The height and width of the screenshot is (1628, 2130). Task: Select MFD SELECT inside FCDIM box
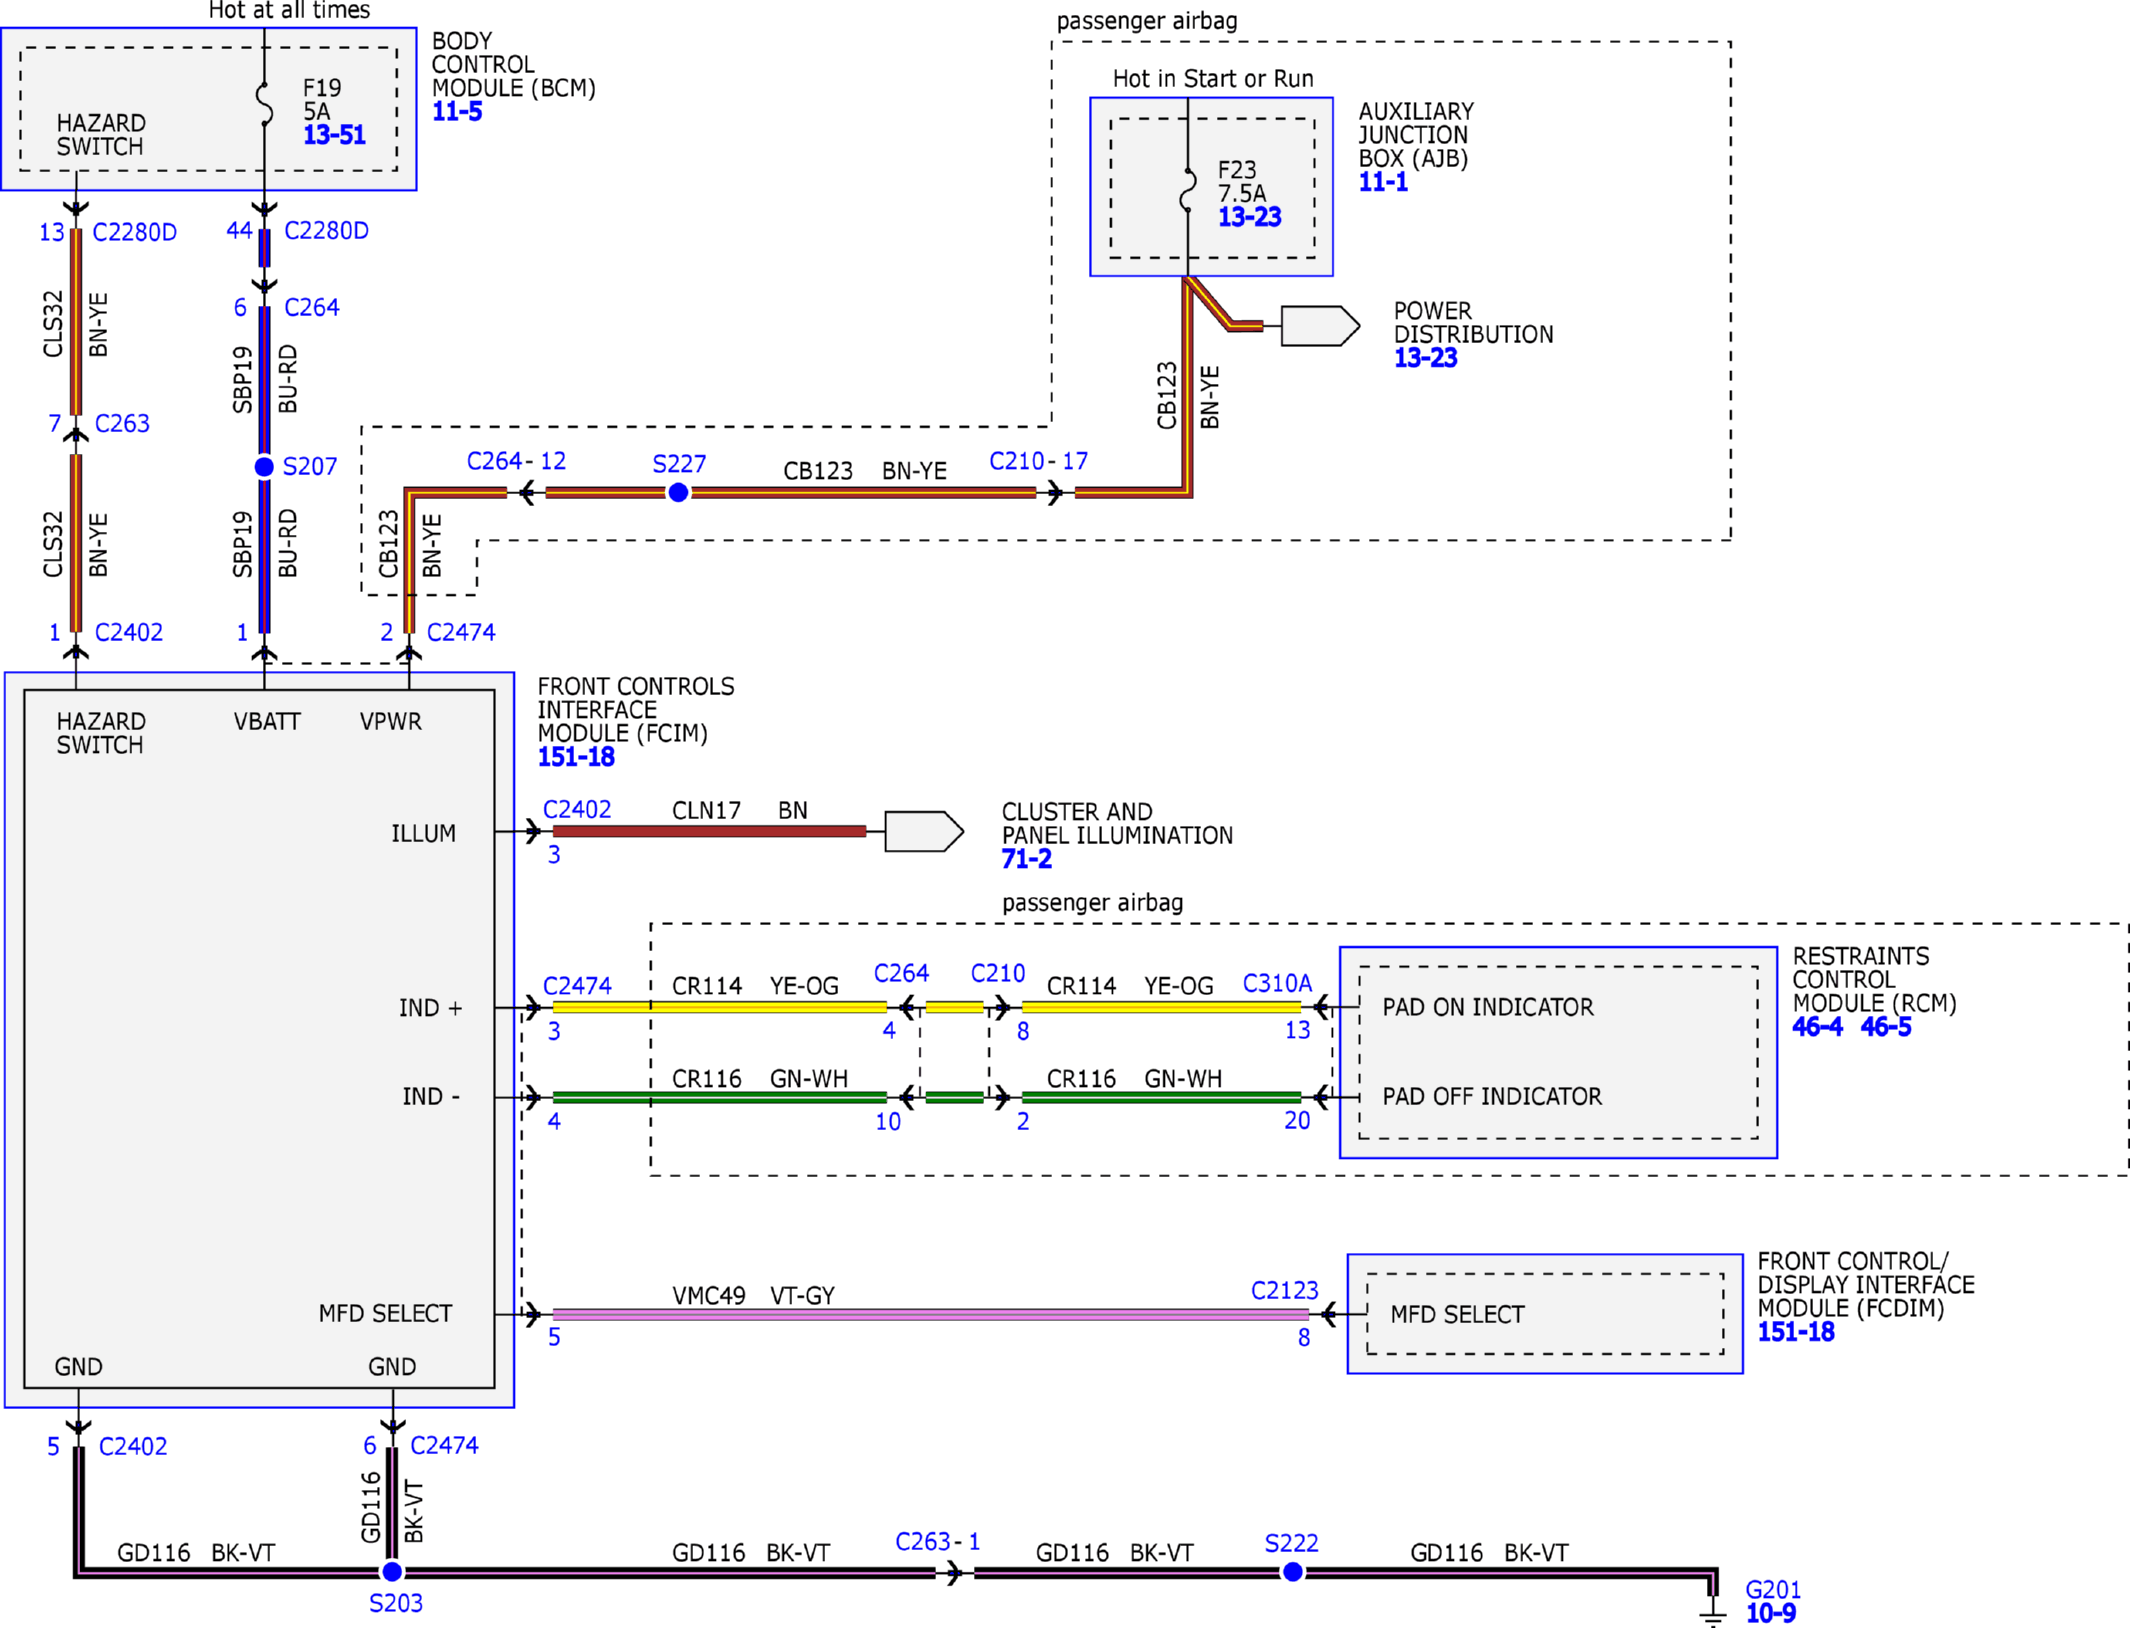[x=1457, y=1315]
